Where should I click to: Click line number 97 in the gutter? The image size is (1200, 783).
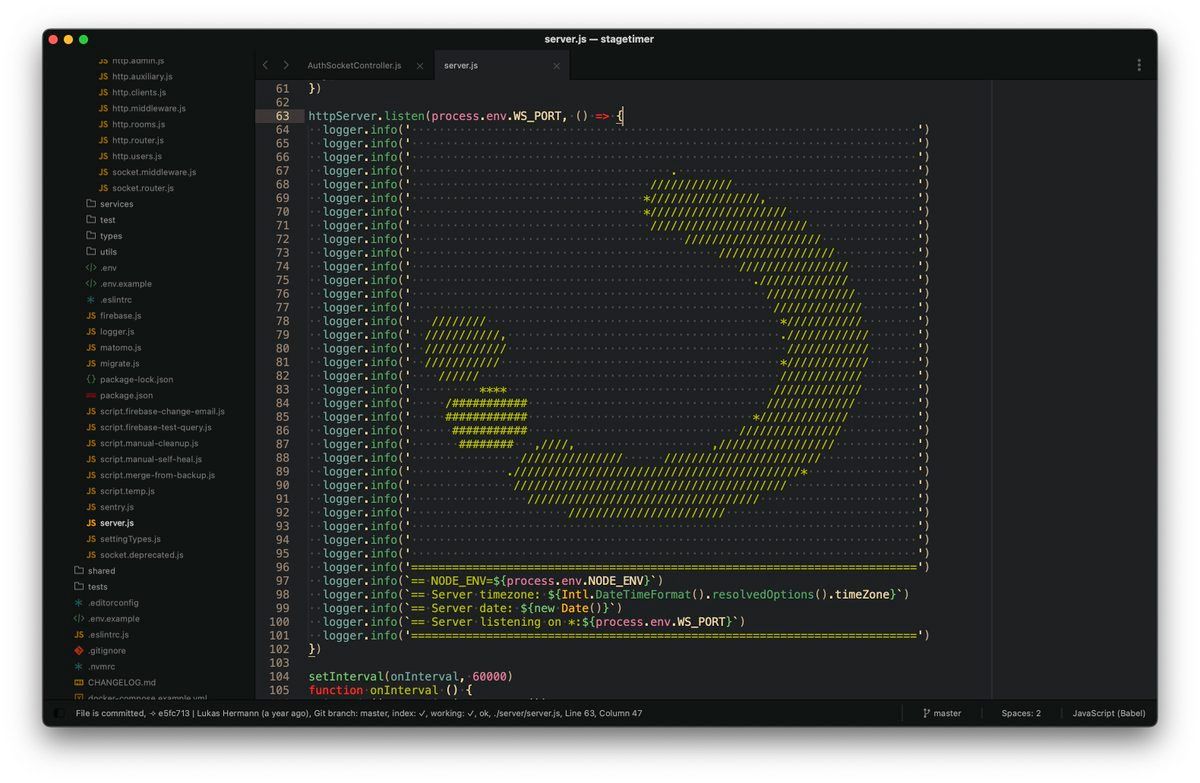pos(280,581)
